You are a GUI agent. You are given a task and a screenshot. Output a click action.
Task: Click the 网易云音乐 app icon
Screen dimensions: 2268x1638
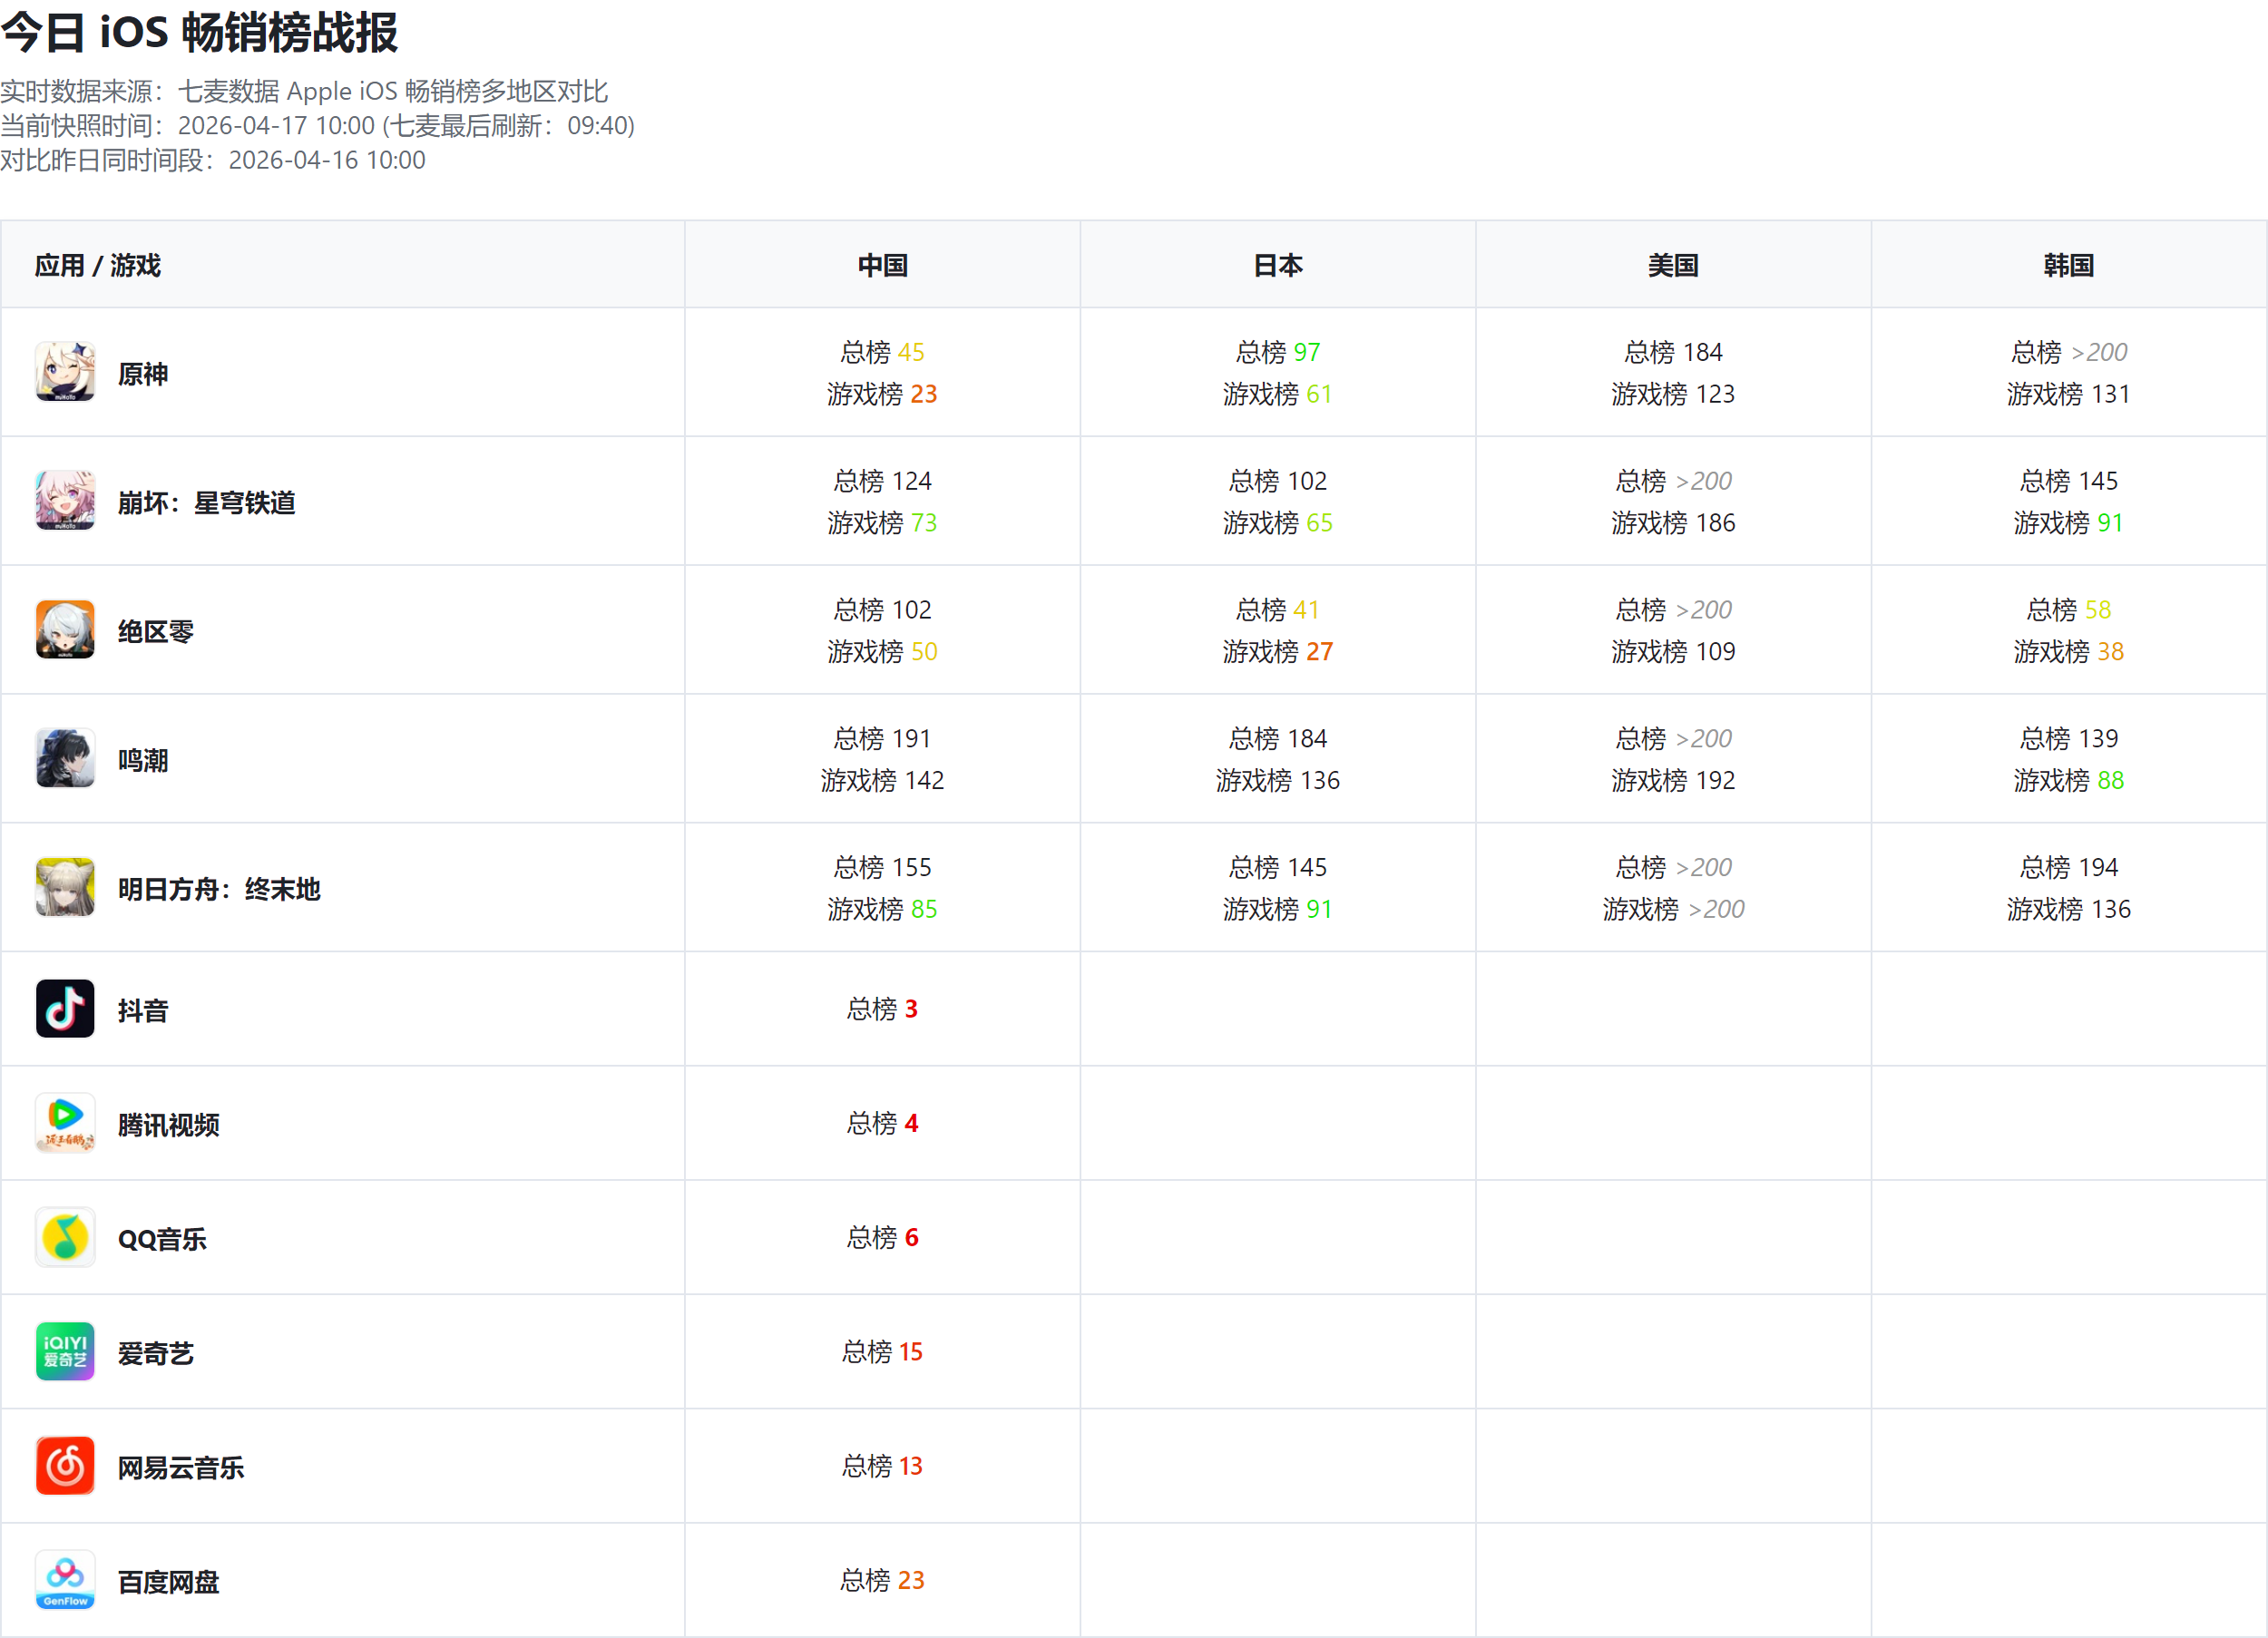tap(65, 1466)
